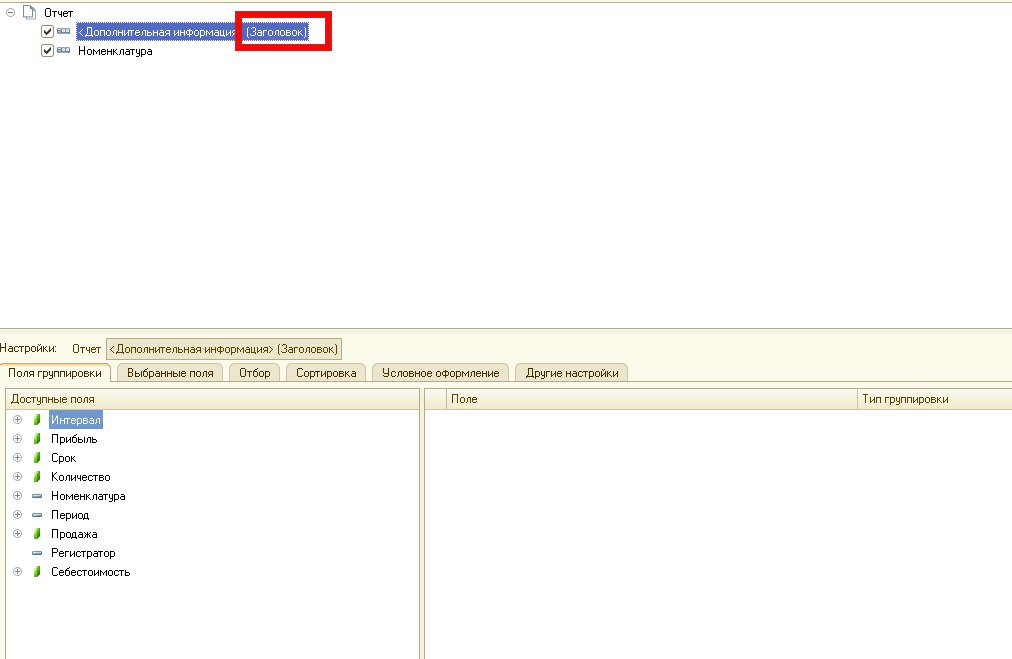Click green resource icon of Интервал

[37, 420]
